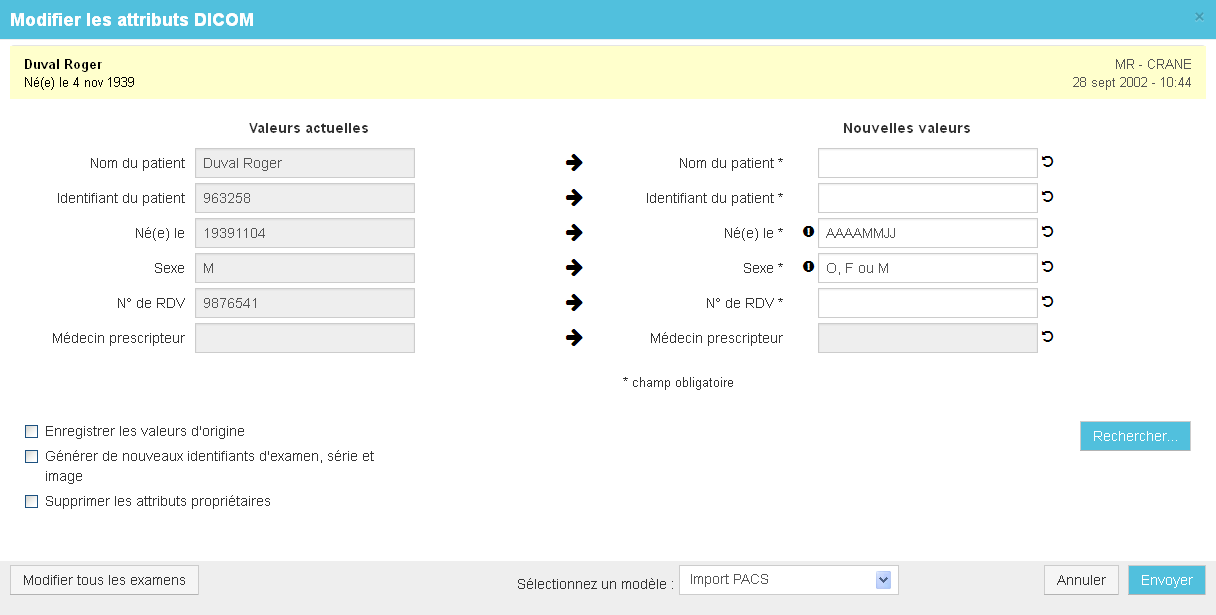Click current N° de RDV field 9876541
1216x615 pixels.
tap(305, 303)
